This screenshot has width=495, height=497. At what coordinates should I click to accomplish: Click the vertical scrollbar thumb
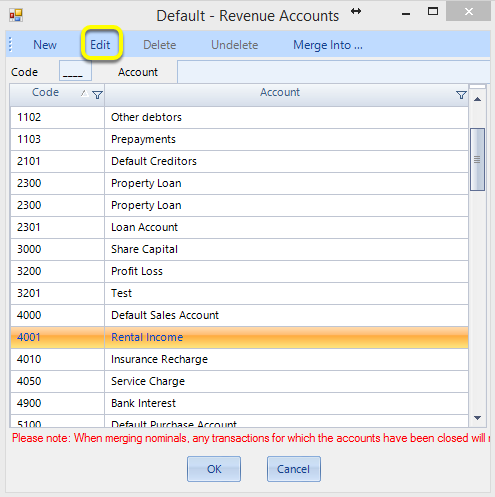[477, 159]
